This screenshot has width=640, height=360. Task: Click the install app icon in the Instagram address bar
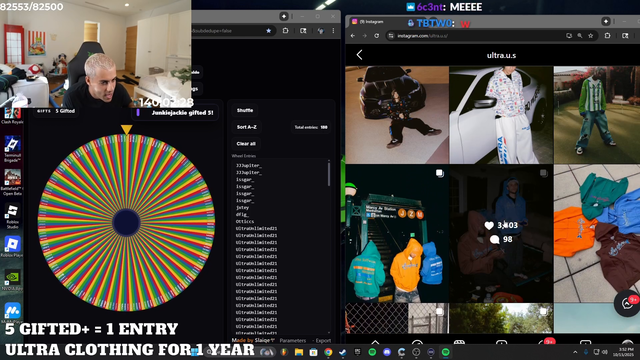pos(569,36)
